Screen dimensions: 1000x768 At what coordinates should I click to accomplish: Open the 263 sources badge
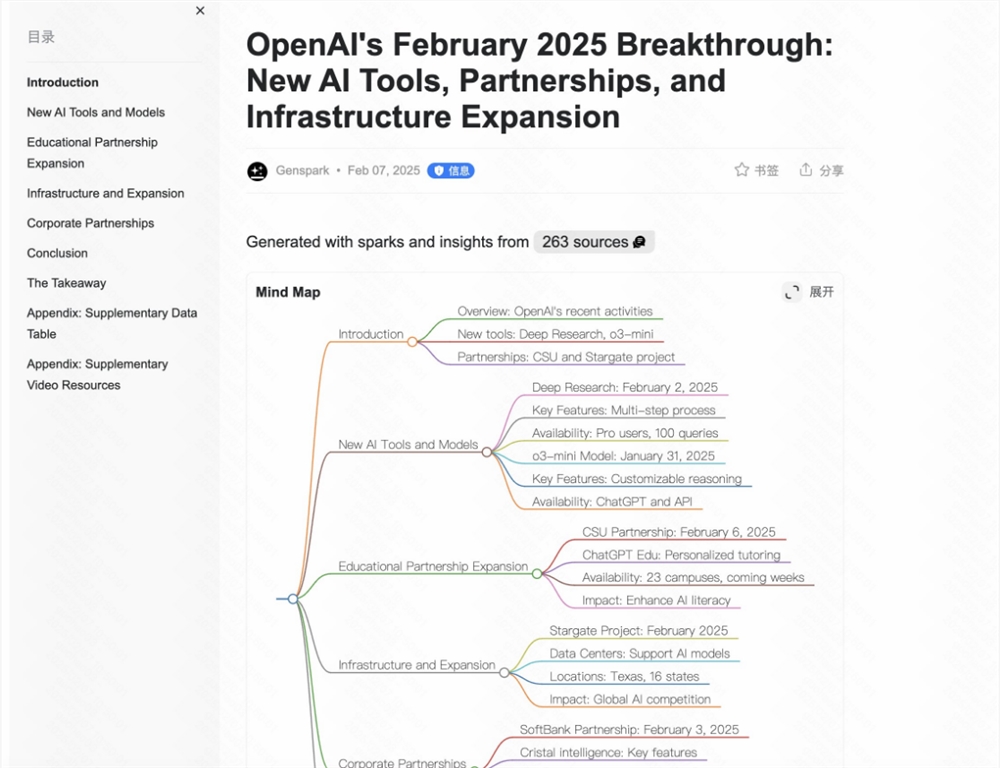click(593, 242)
